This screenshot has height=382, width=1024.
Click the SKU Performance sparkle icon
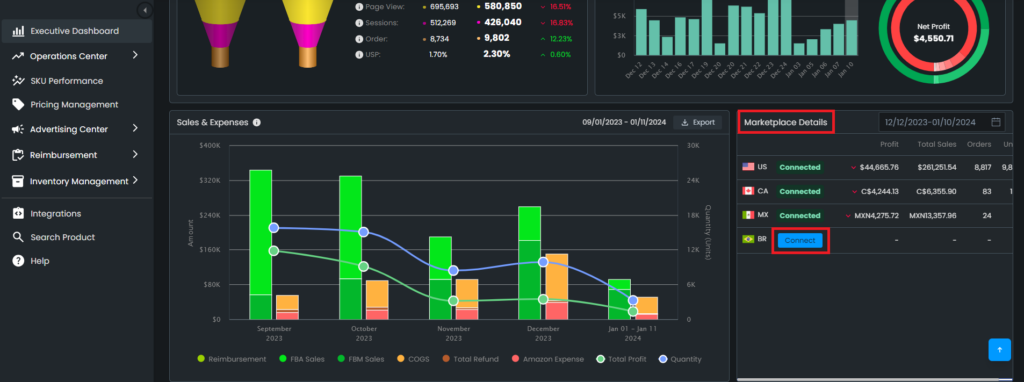coord(18,81)
